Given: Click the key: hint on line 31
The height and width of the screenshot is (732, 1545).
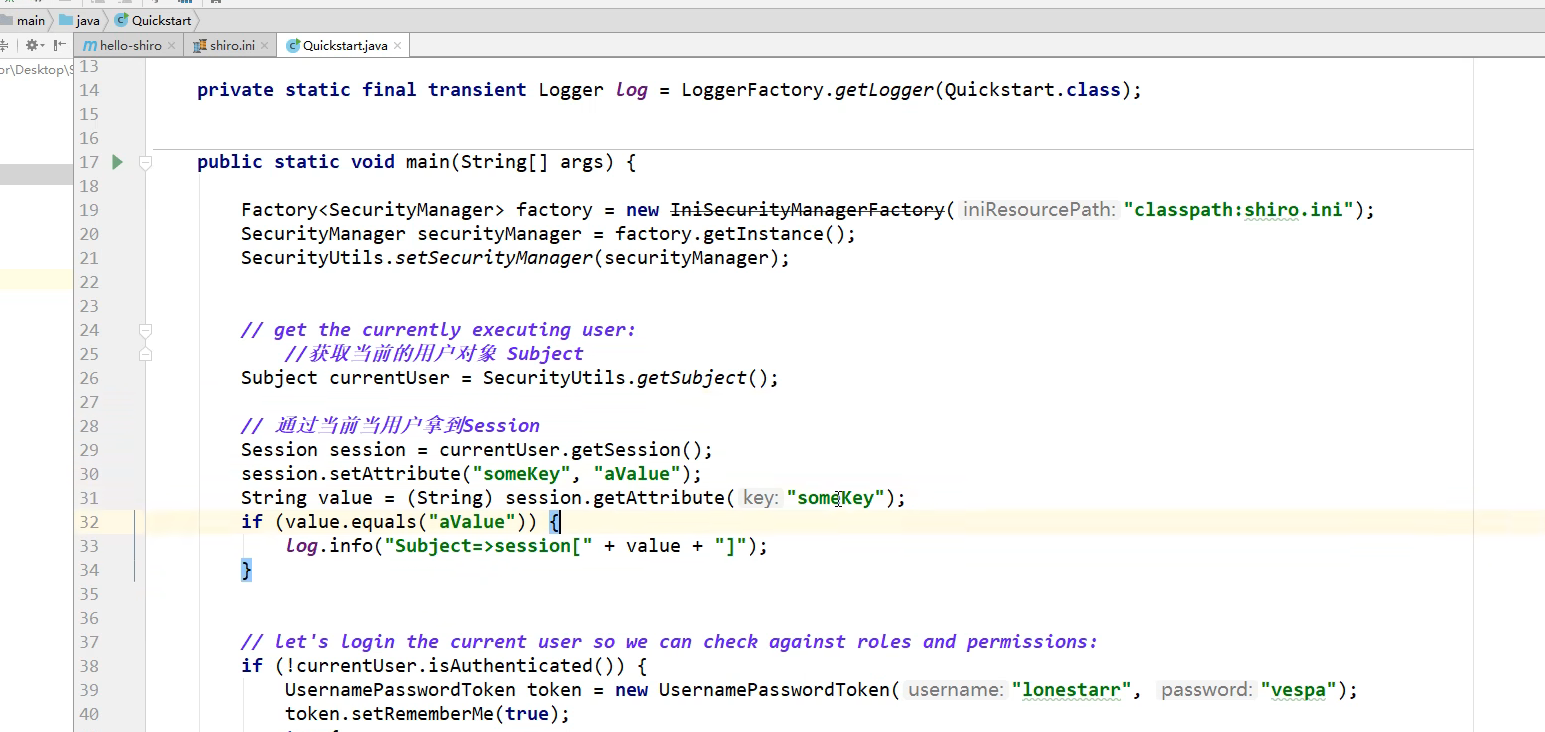Looking at the screenshot, I should pyautogui.click(x=760, y=498).
